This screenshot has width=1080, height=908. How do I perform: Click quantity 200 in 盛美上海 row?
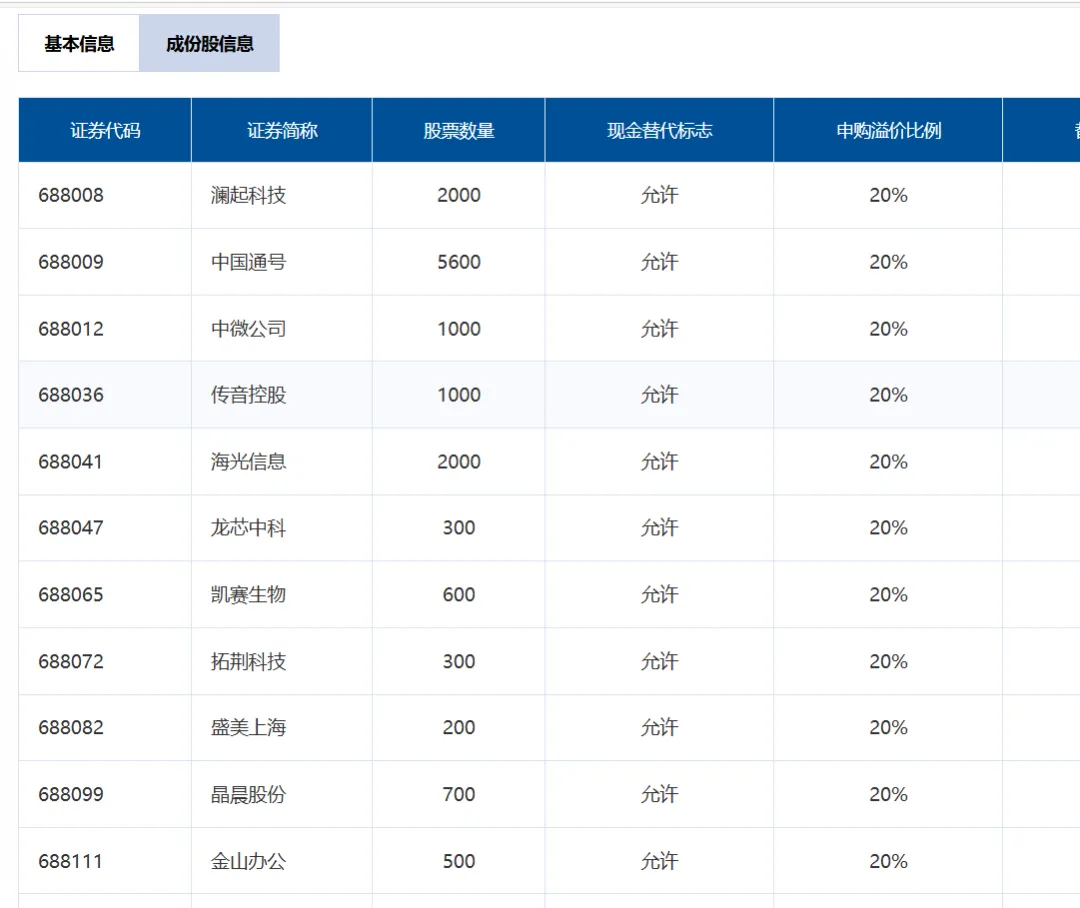459,728
